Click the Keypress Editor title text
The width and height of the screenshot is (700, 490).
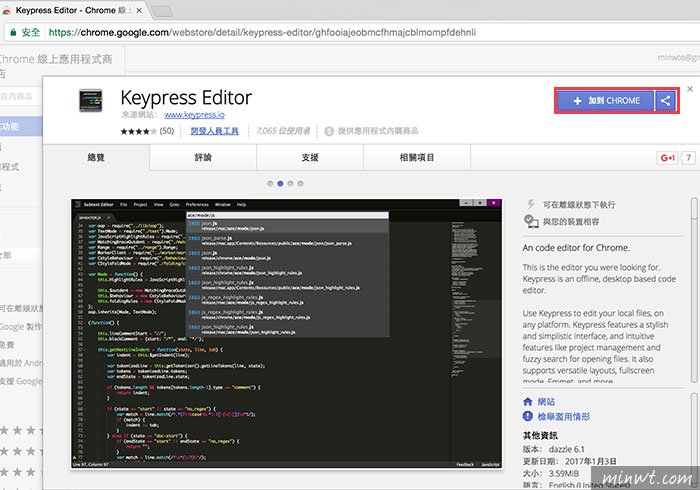[x=186, y=98]
